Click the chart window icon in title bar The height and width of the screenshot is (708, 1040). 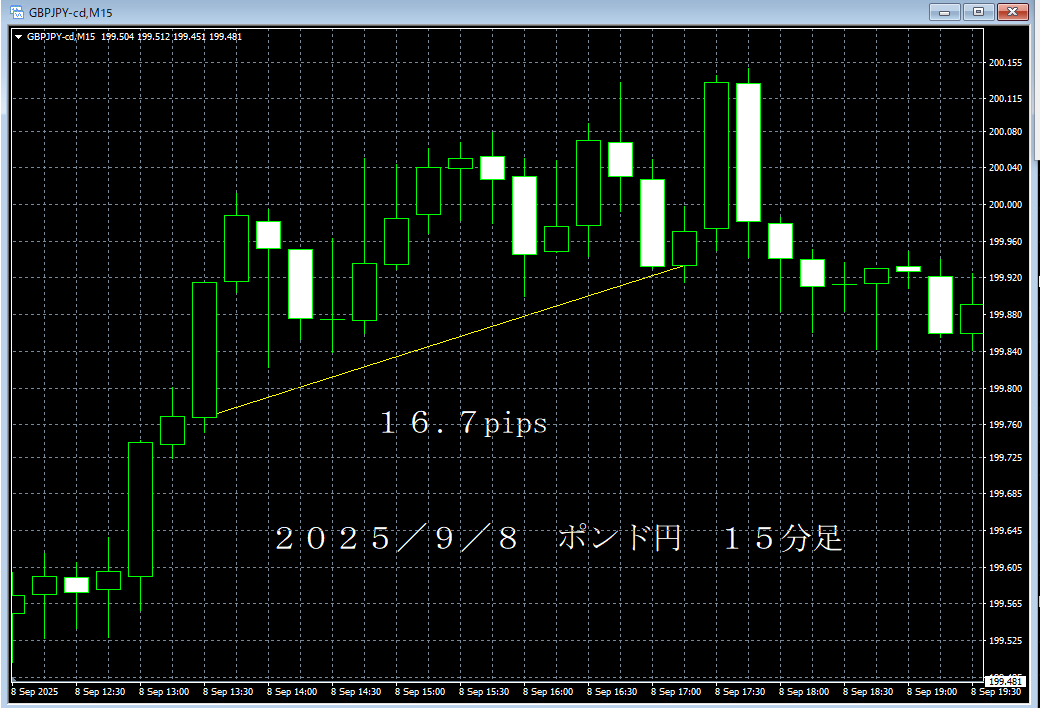(14, 11)
